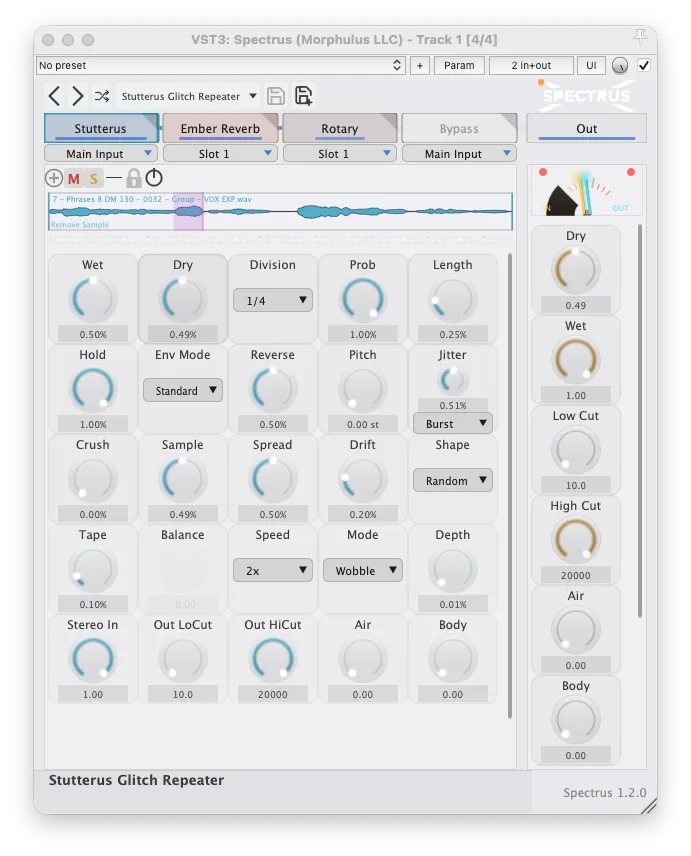Viewport: 691px width, 856px height.
Task: Click the Tape knob
Action: pyautogui.click(x=93, y=569)
